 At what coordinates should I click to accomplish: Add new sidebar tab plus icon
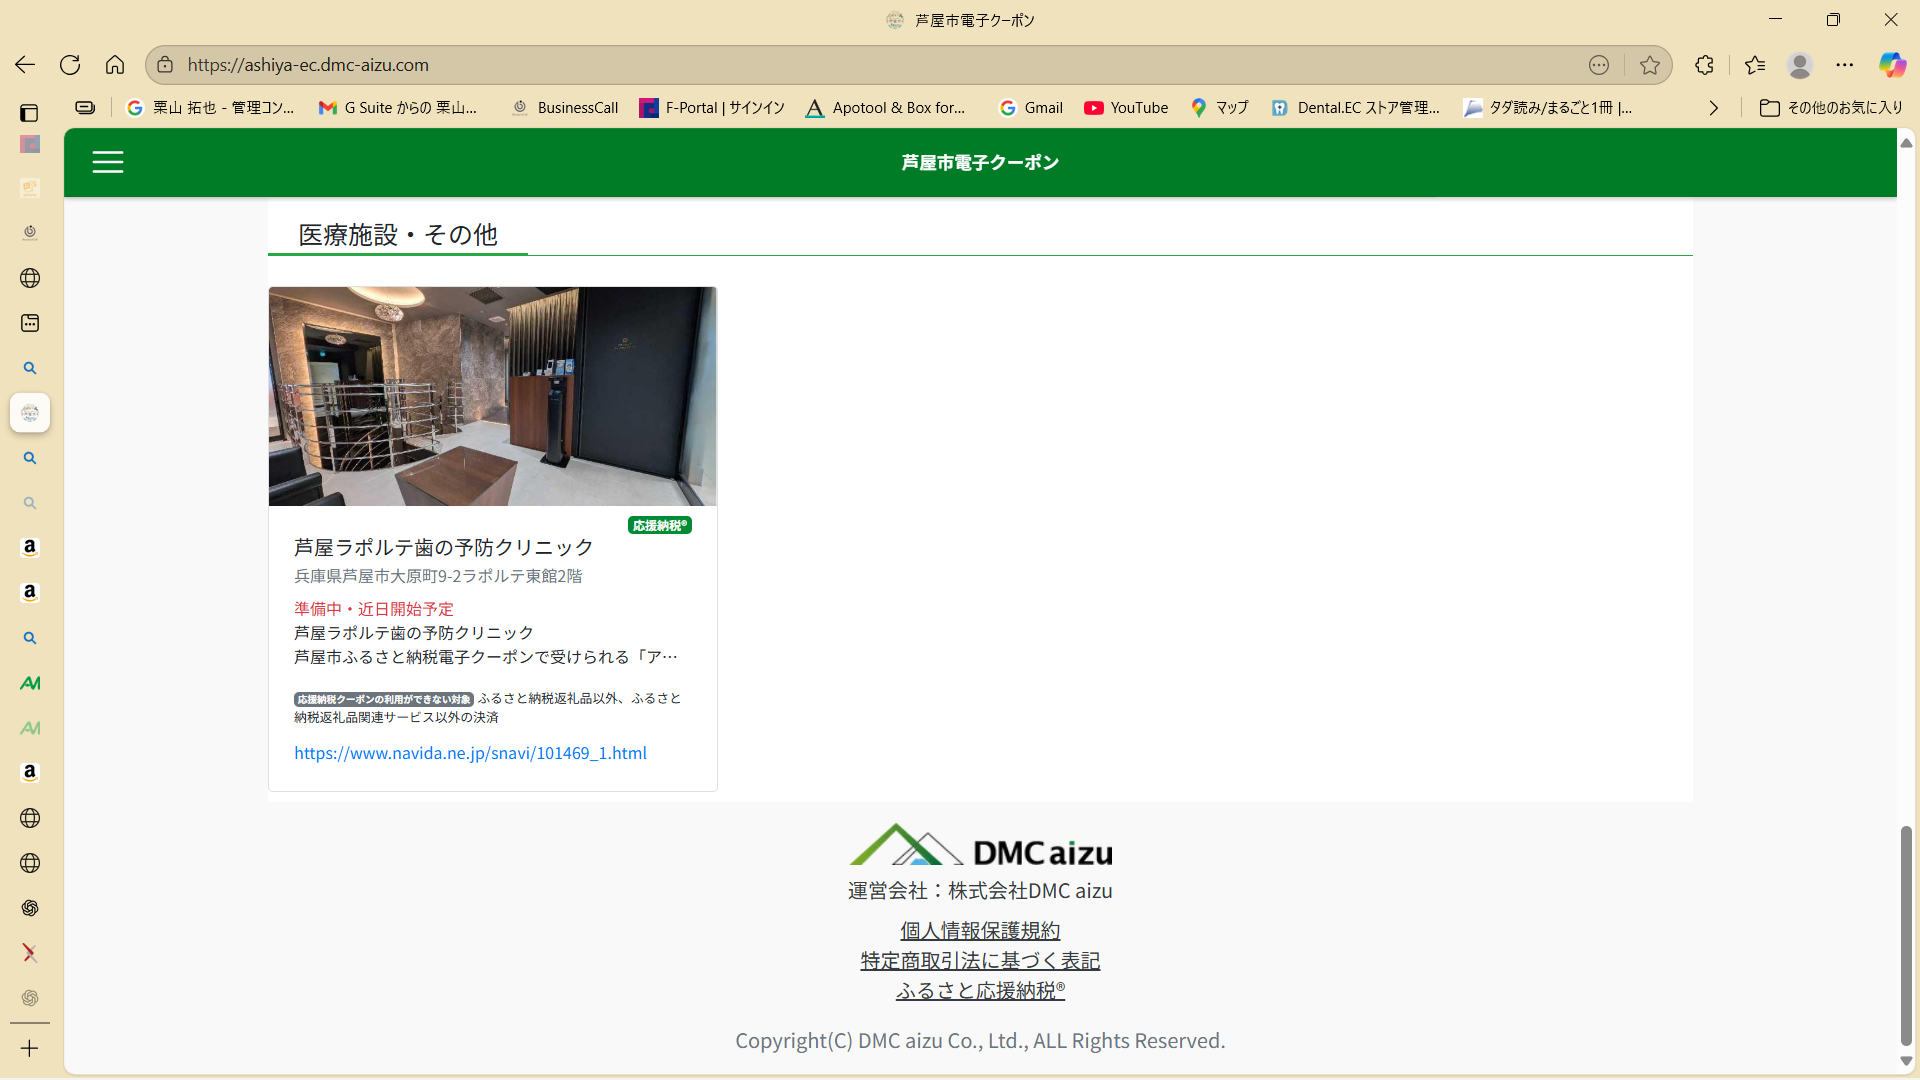30,1048
